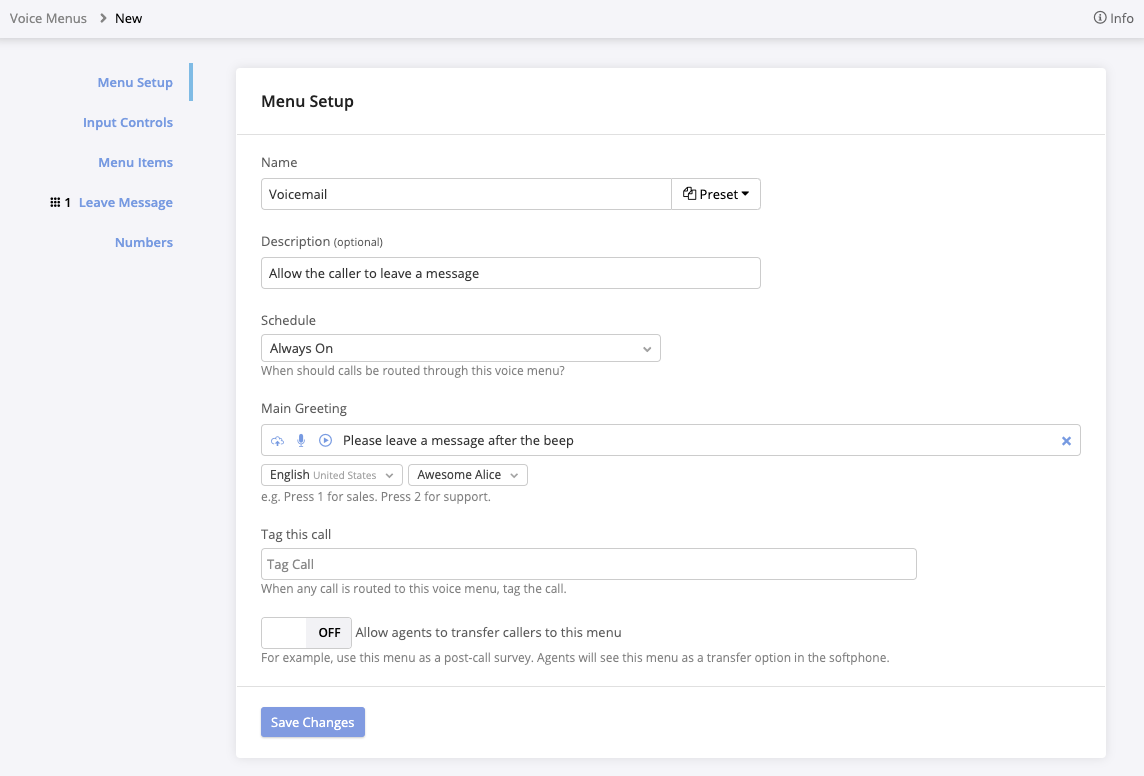Click the Save Changes button
1144x776 pixels.
tap(313, 722)
